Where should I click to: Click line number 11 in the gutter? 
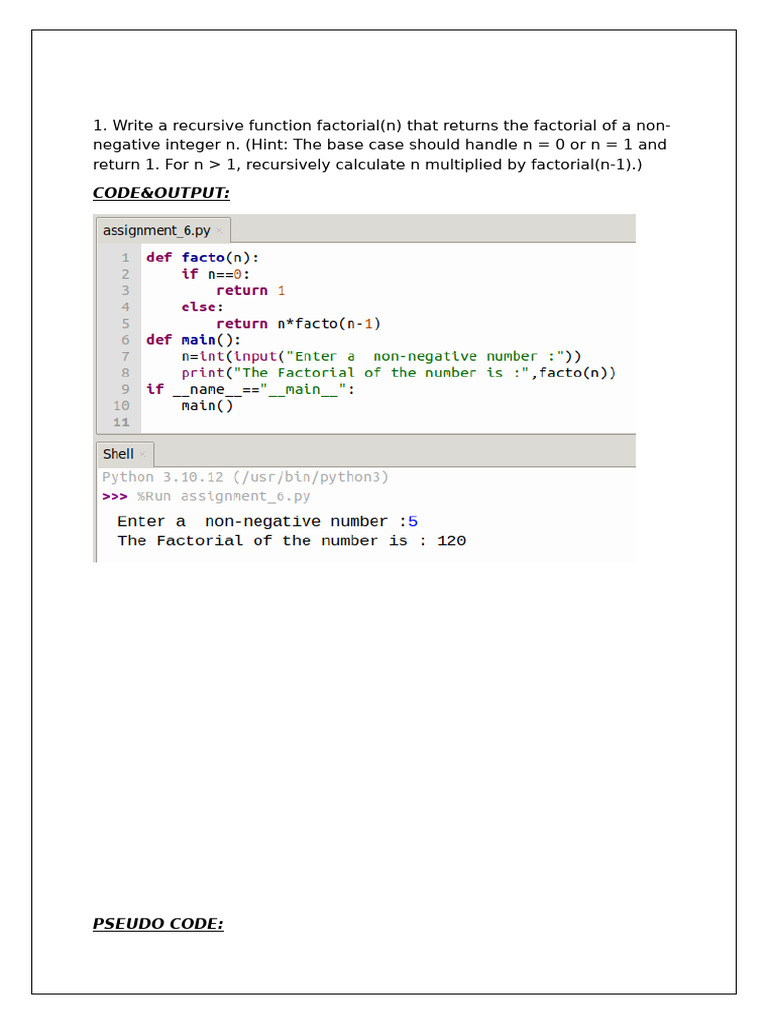coord(121,422)
